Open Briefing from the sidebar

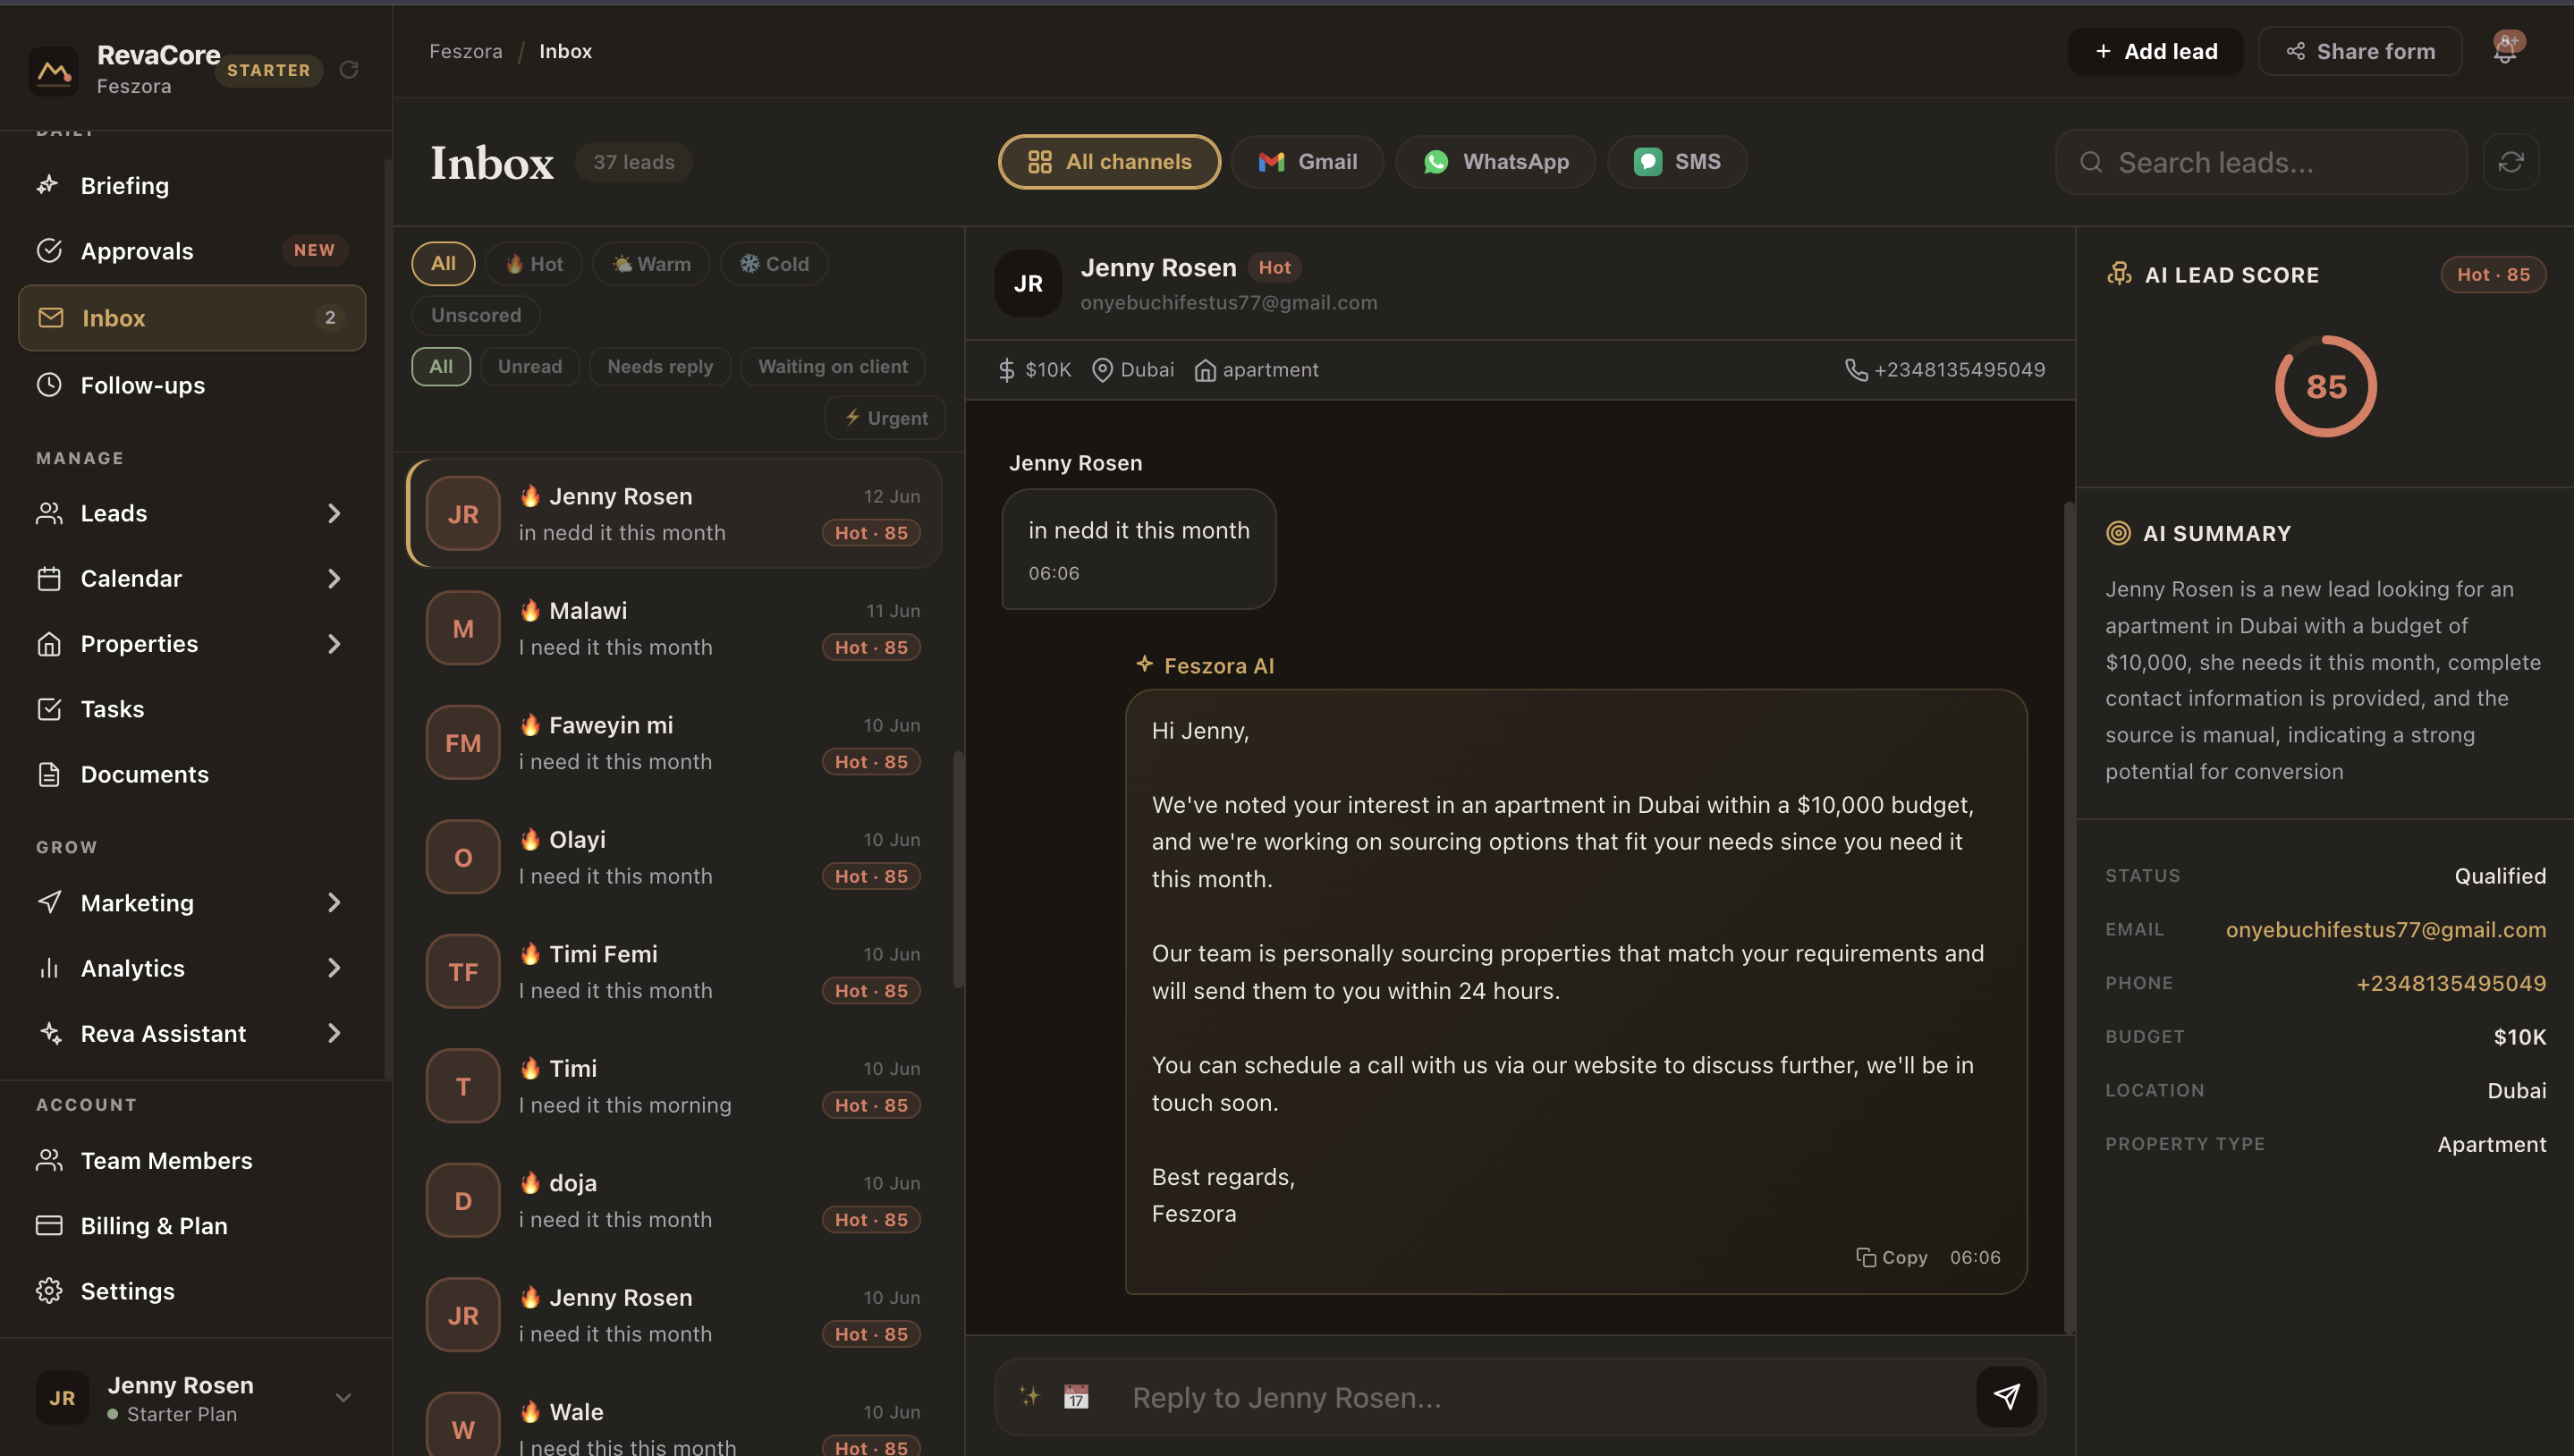(192, 185)
